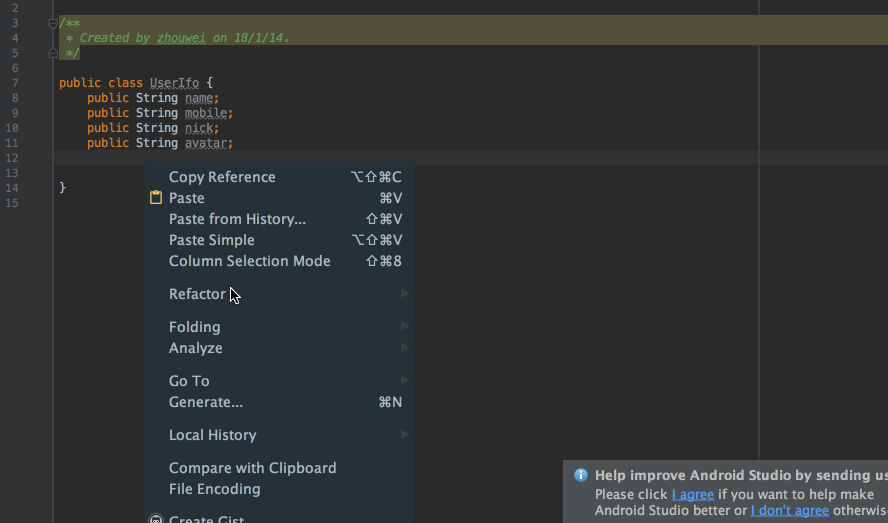Choose File Encoding menu entry
The height and width of the screenshot is (523, 888).
[x=280, y=488]
